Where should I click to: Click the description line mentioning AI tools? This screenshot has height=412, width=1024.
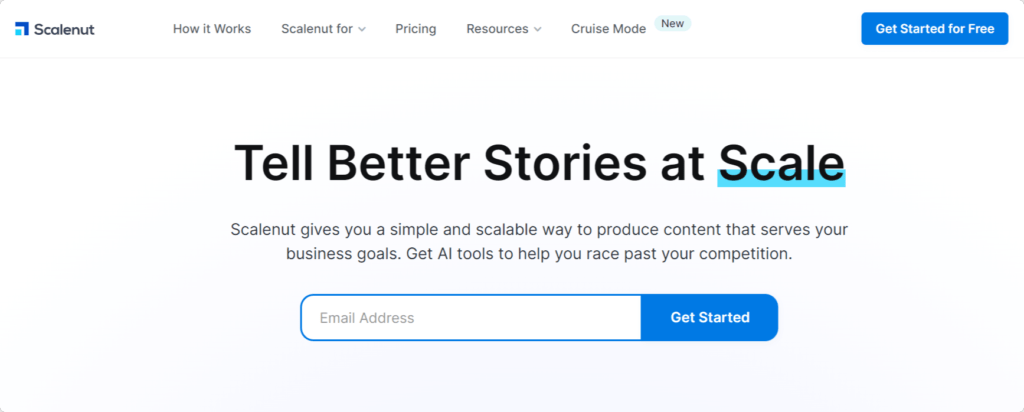(x=538, y=254)
